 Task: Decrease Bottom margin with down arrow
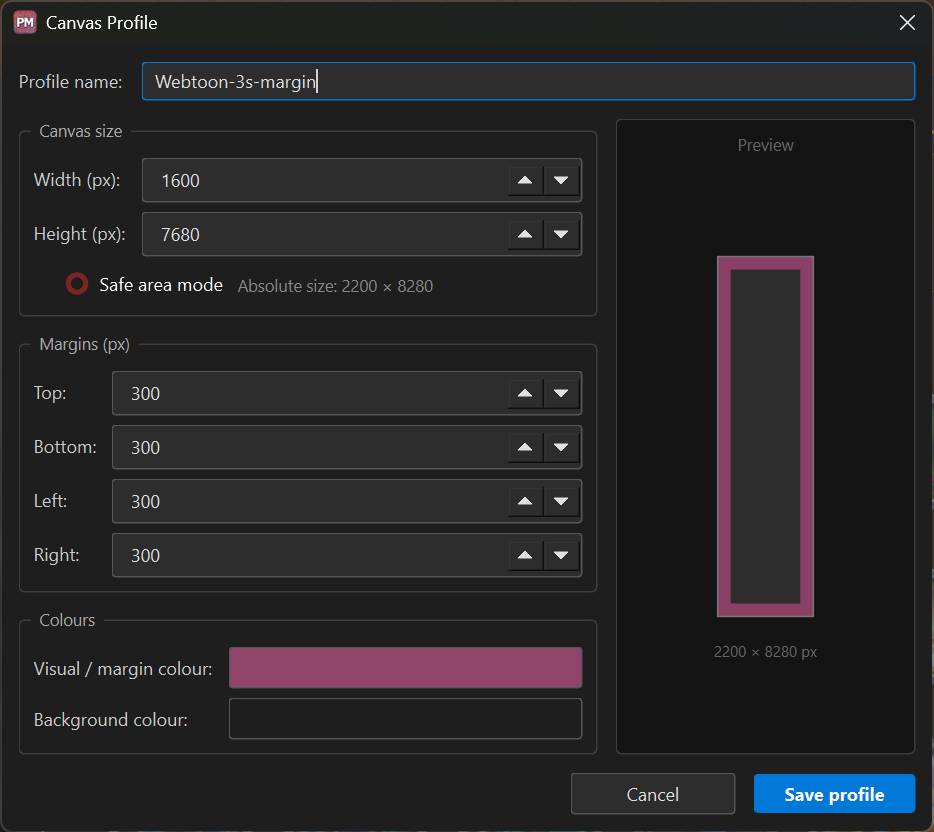click(x=561, y=447)
